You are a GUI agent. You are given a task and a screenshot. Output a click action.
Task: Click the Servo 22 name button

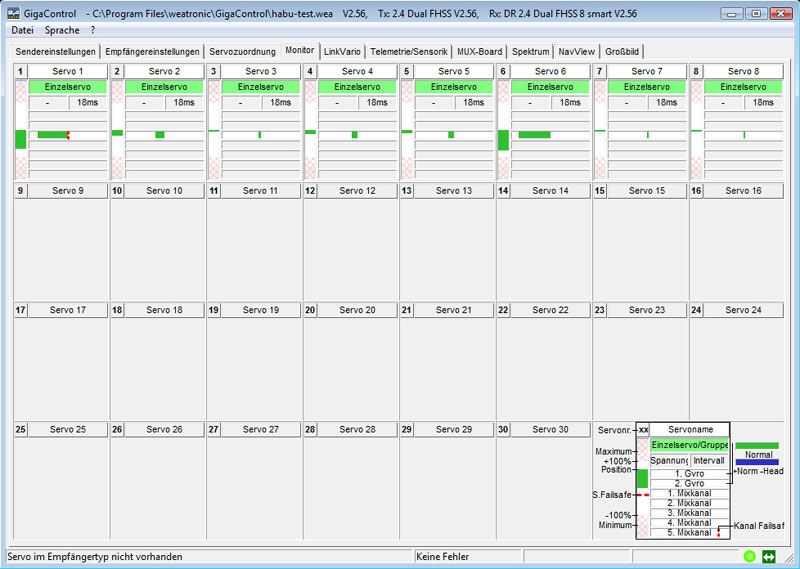[x=550, y=310]
